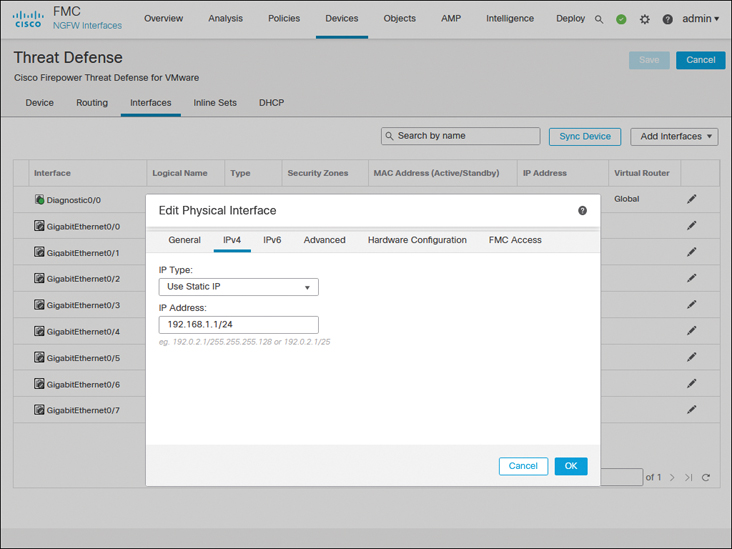The width and height of the screenshot is (732, 549).
Task: Click pencil icon for GigabitEthernet0/7 row
Action: coord(691,410)
